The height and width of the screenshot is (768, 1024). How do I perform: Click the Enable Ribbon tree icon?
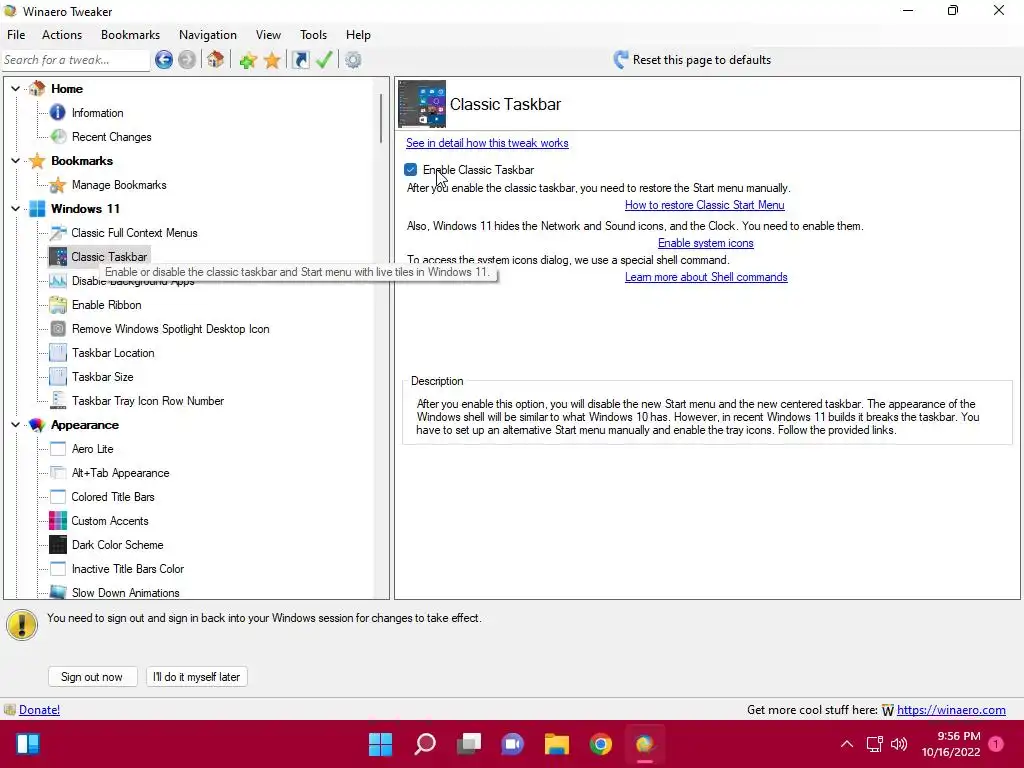[x=58, y=304]
